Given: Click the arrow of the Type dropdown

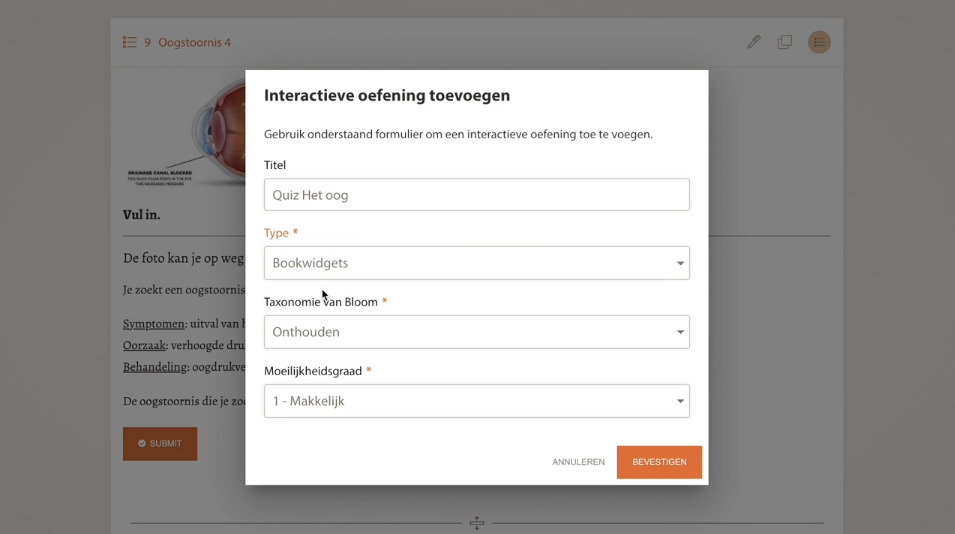Looking at the screenshot, I should 680,264.
